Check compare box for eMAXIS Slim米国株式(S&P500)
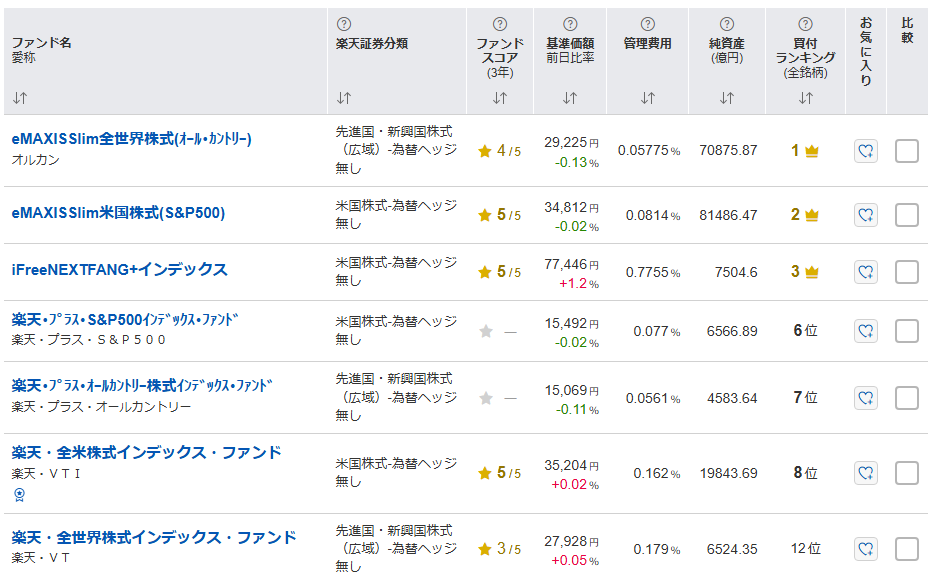 (907, 215)
